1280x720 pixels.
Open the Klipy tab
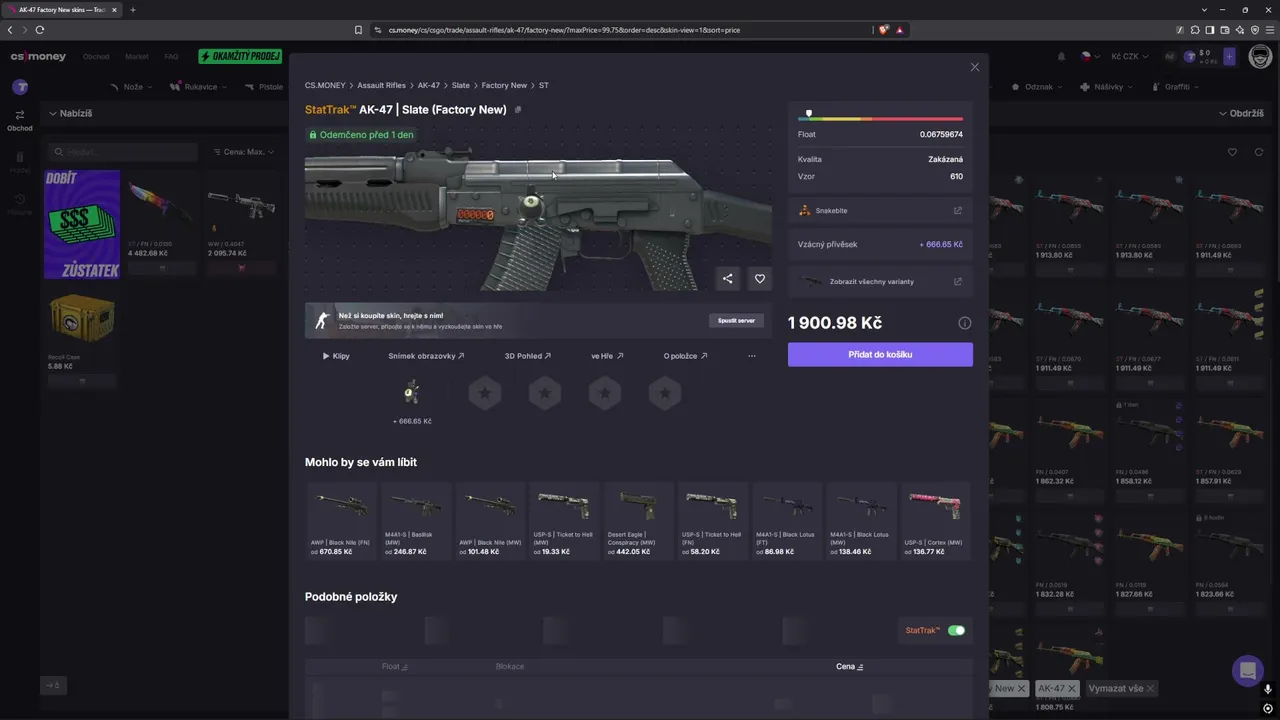tap(336, 356)
